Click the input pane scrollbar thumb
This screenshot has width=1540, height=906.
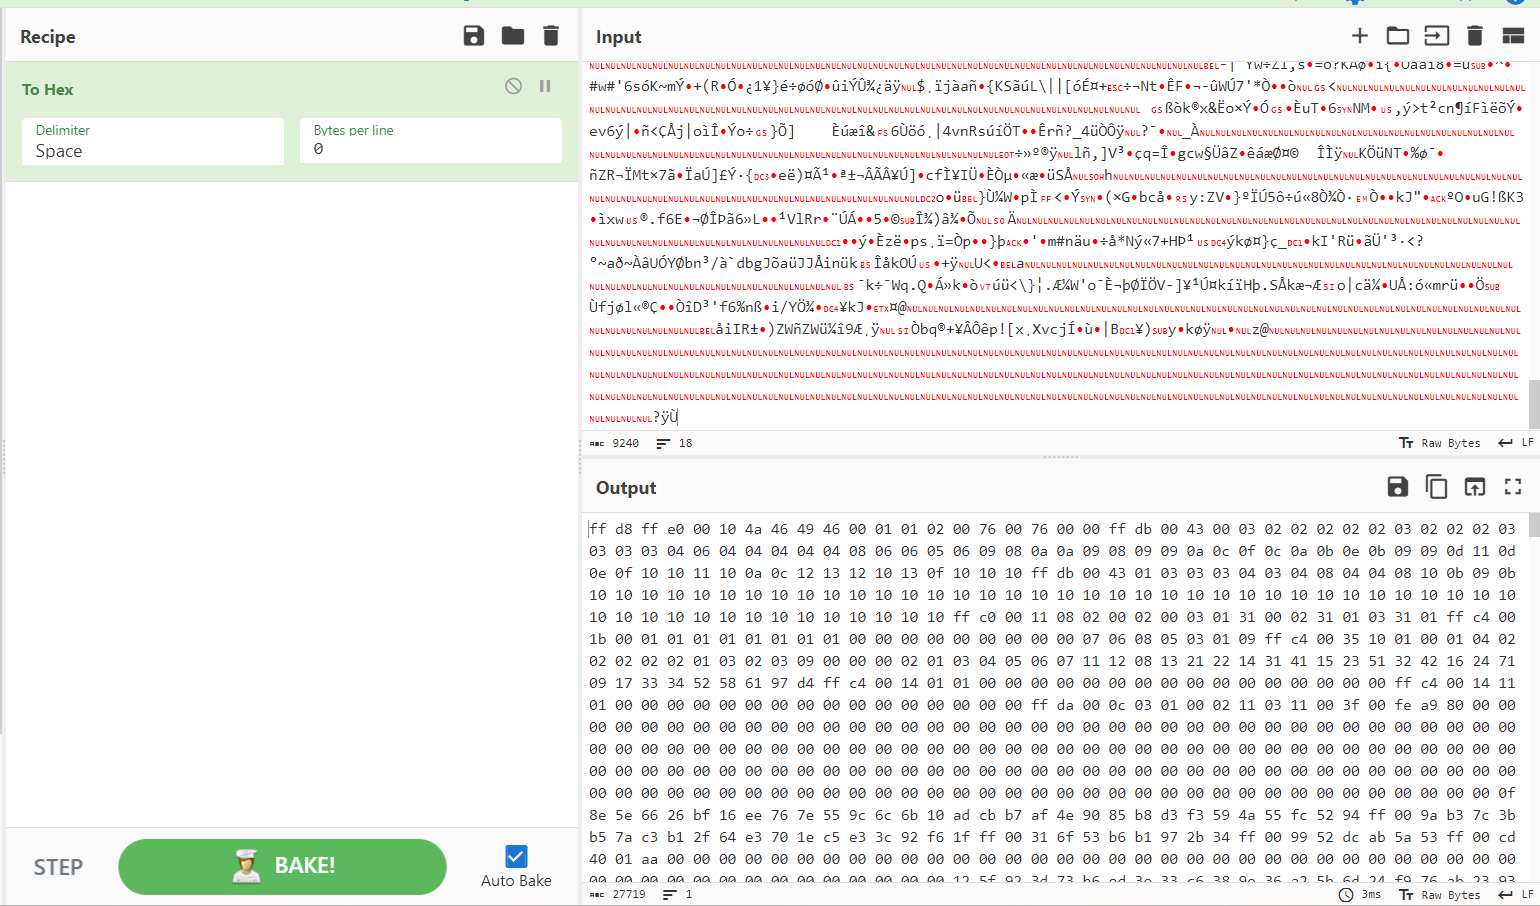pyautogui.click(x=1534, y=404)
